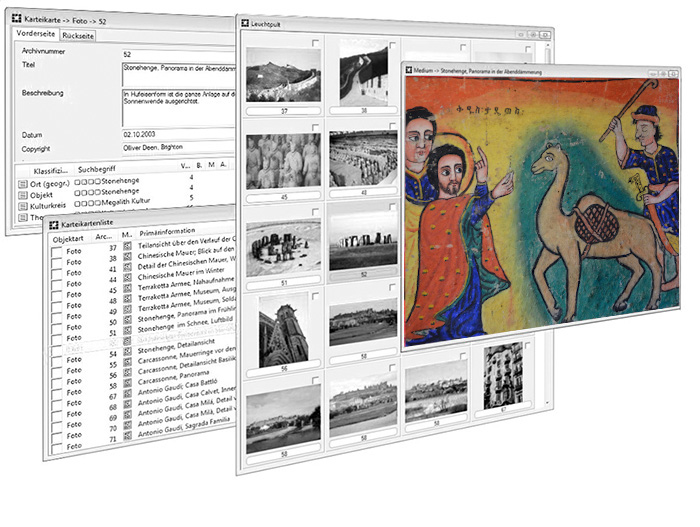Click the Kulturkreis classification row icon
The width and height of the screenshot is (700, 527).
pos(23,206)
